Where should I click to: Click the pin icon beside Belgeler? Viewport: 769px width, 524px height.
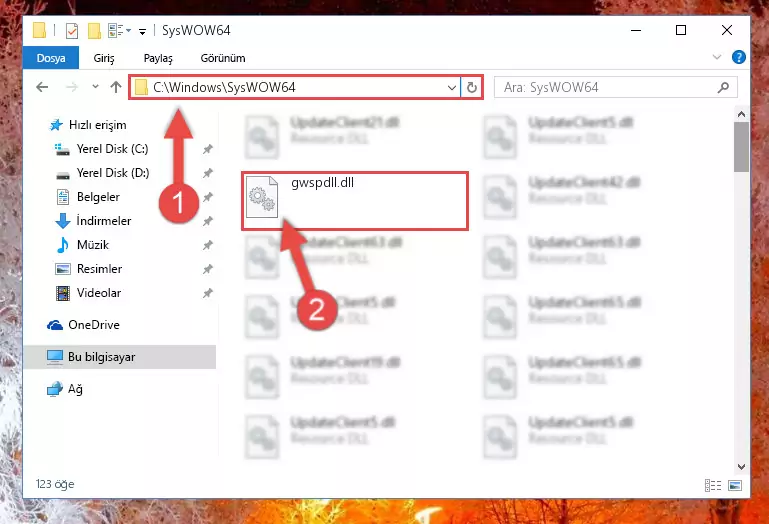pos(208,197)
